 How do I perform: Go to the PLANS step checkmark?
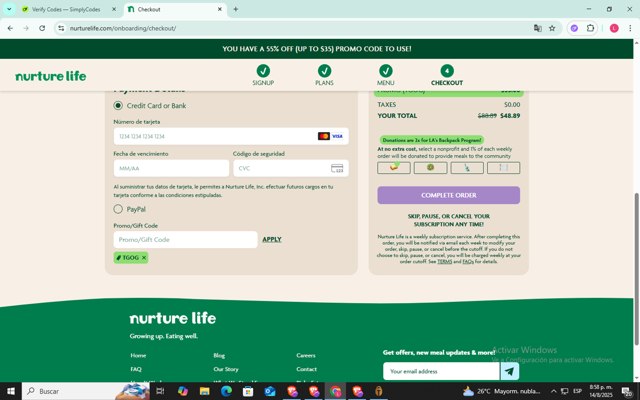pos(324,71)
